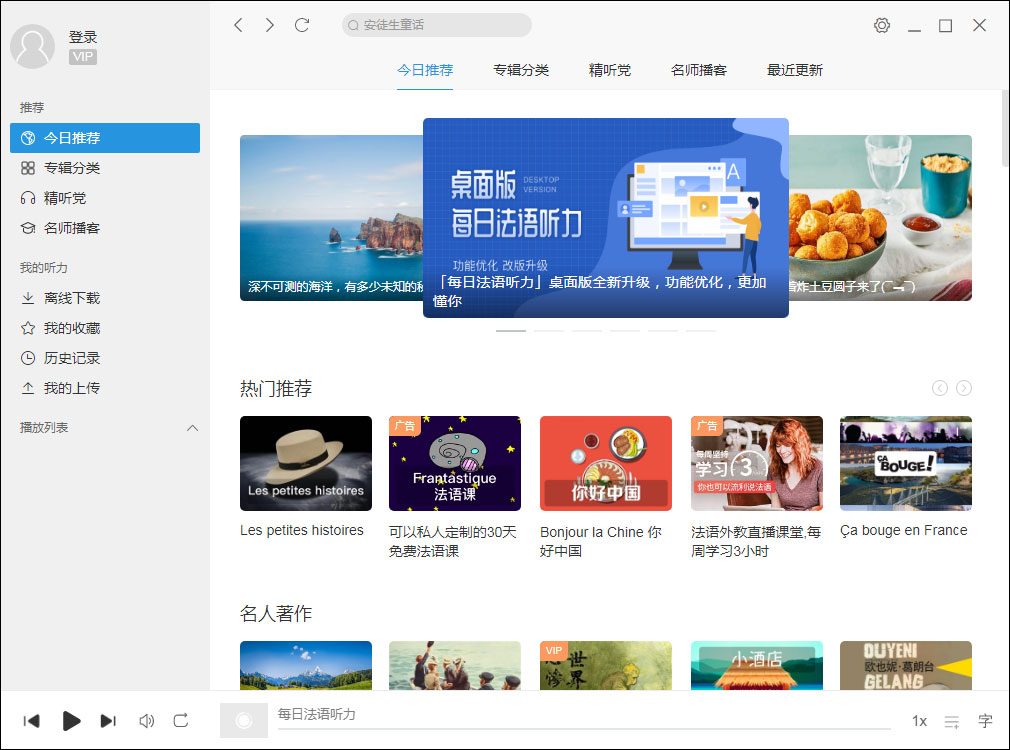This screenshot has height=750, width=1010.
Task: Advance 热门推荐 with the right arrow
Action: click(963, 388)
